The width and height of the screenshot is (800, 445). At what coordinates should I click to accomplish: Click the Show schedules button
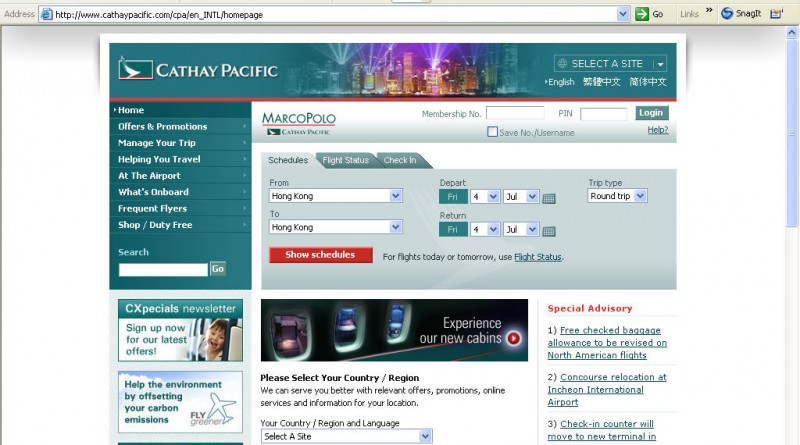320,255
